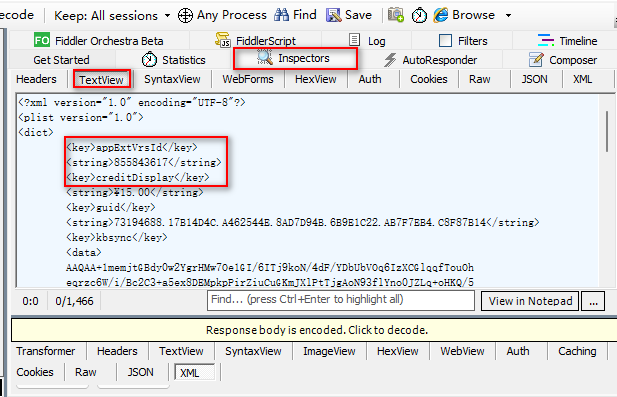Click the Save toolbar icon
The image size is (617, 397).
coord(333,15)
